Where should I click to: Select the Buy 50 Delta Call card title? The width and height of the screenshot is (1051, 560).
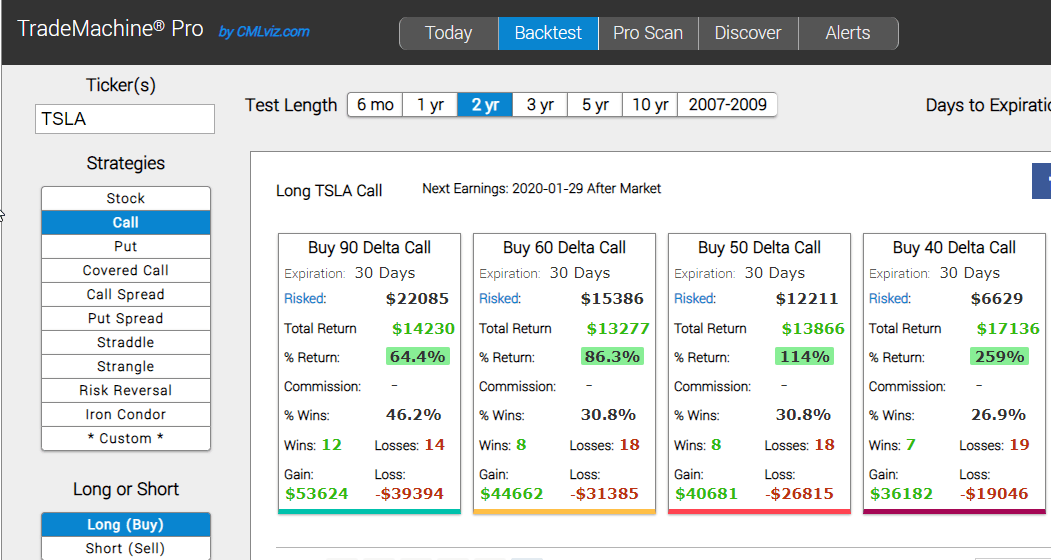click(x=759, y=247)
